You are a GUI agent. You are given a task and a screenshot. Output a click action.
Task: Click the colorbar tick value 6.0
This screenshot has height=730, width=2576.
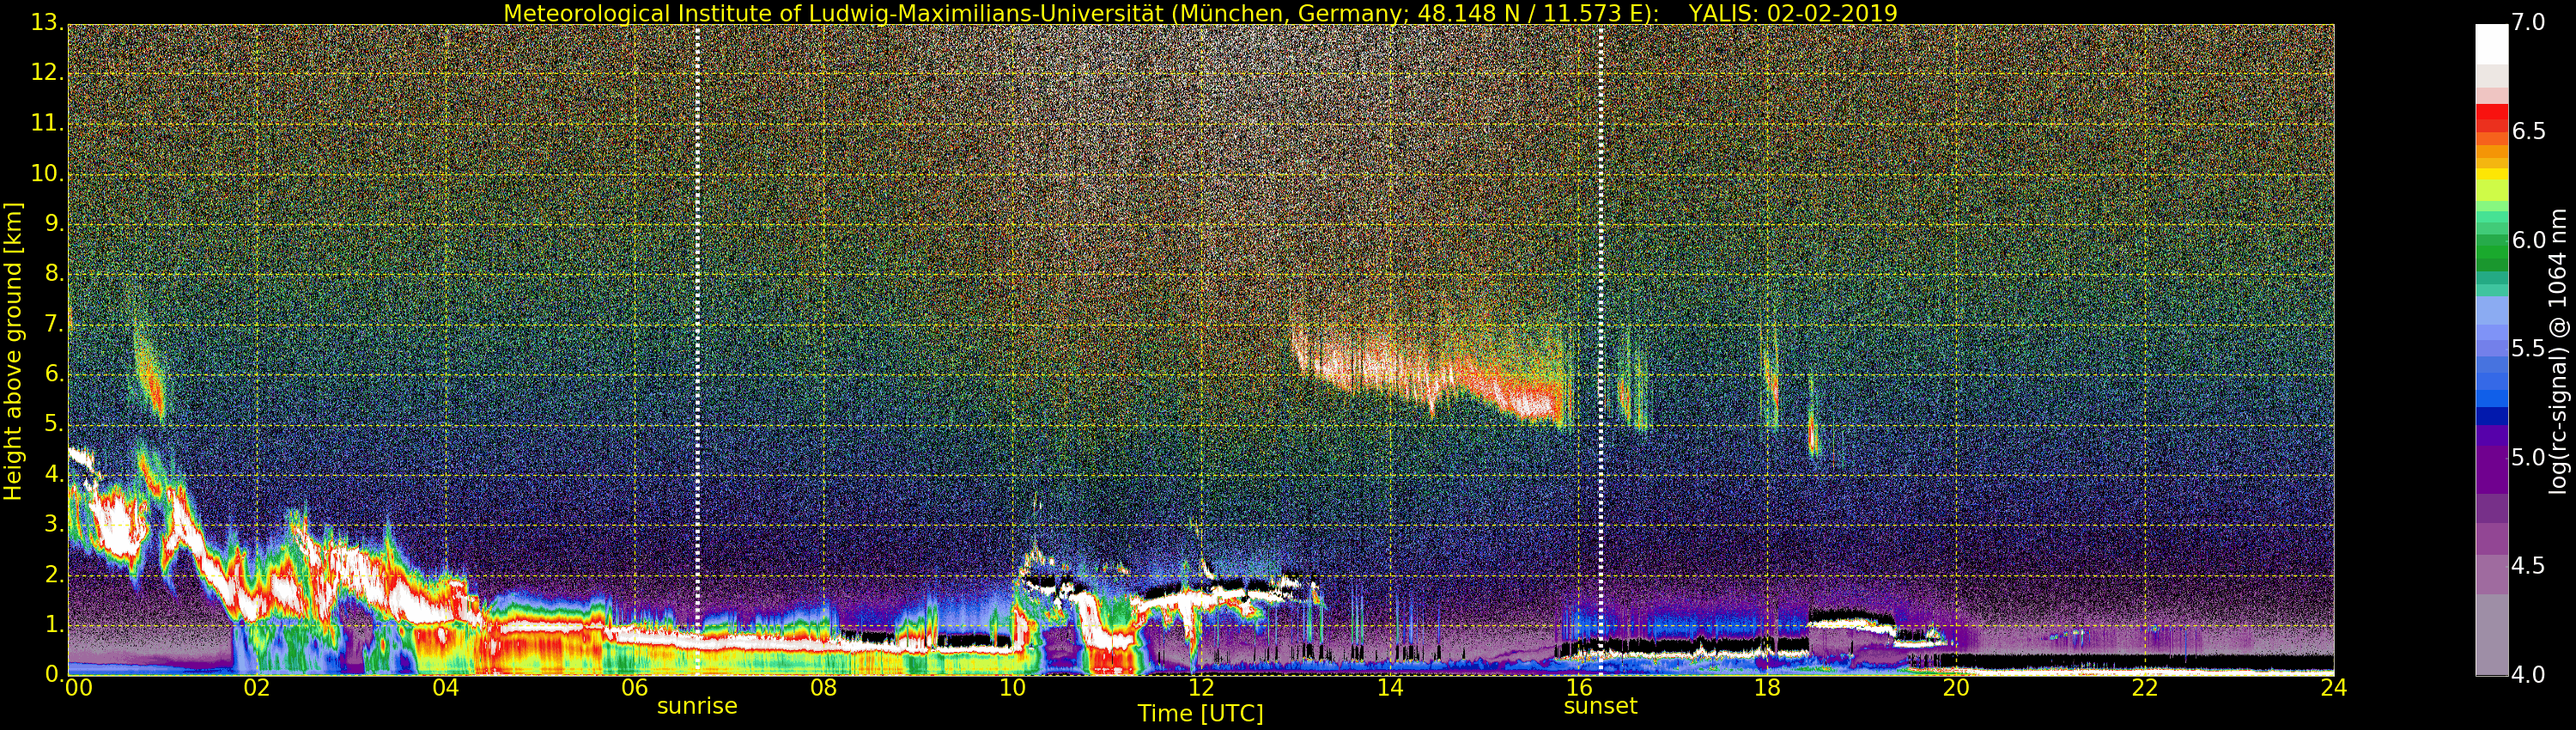2528,240
